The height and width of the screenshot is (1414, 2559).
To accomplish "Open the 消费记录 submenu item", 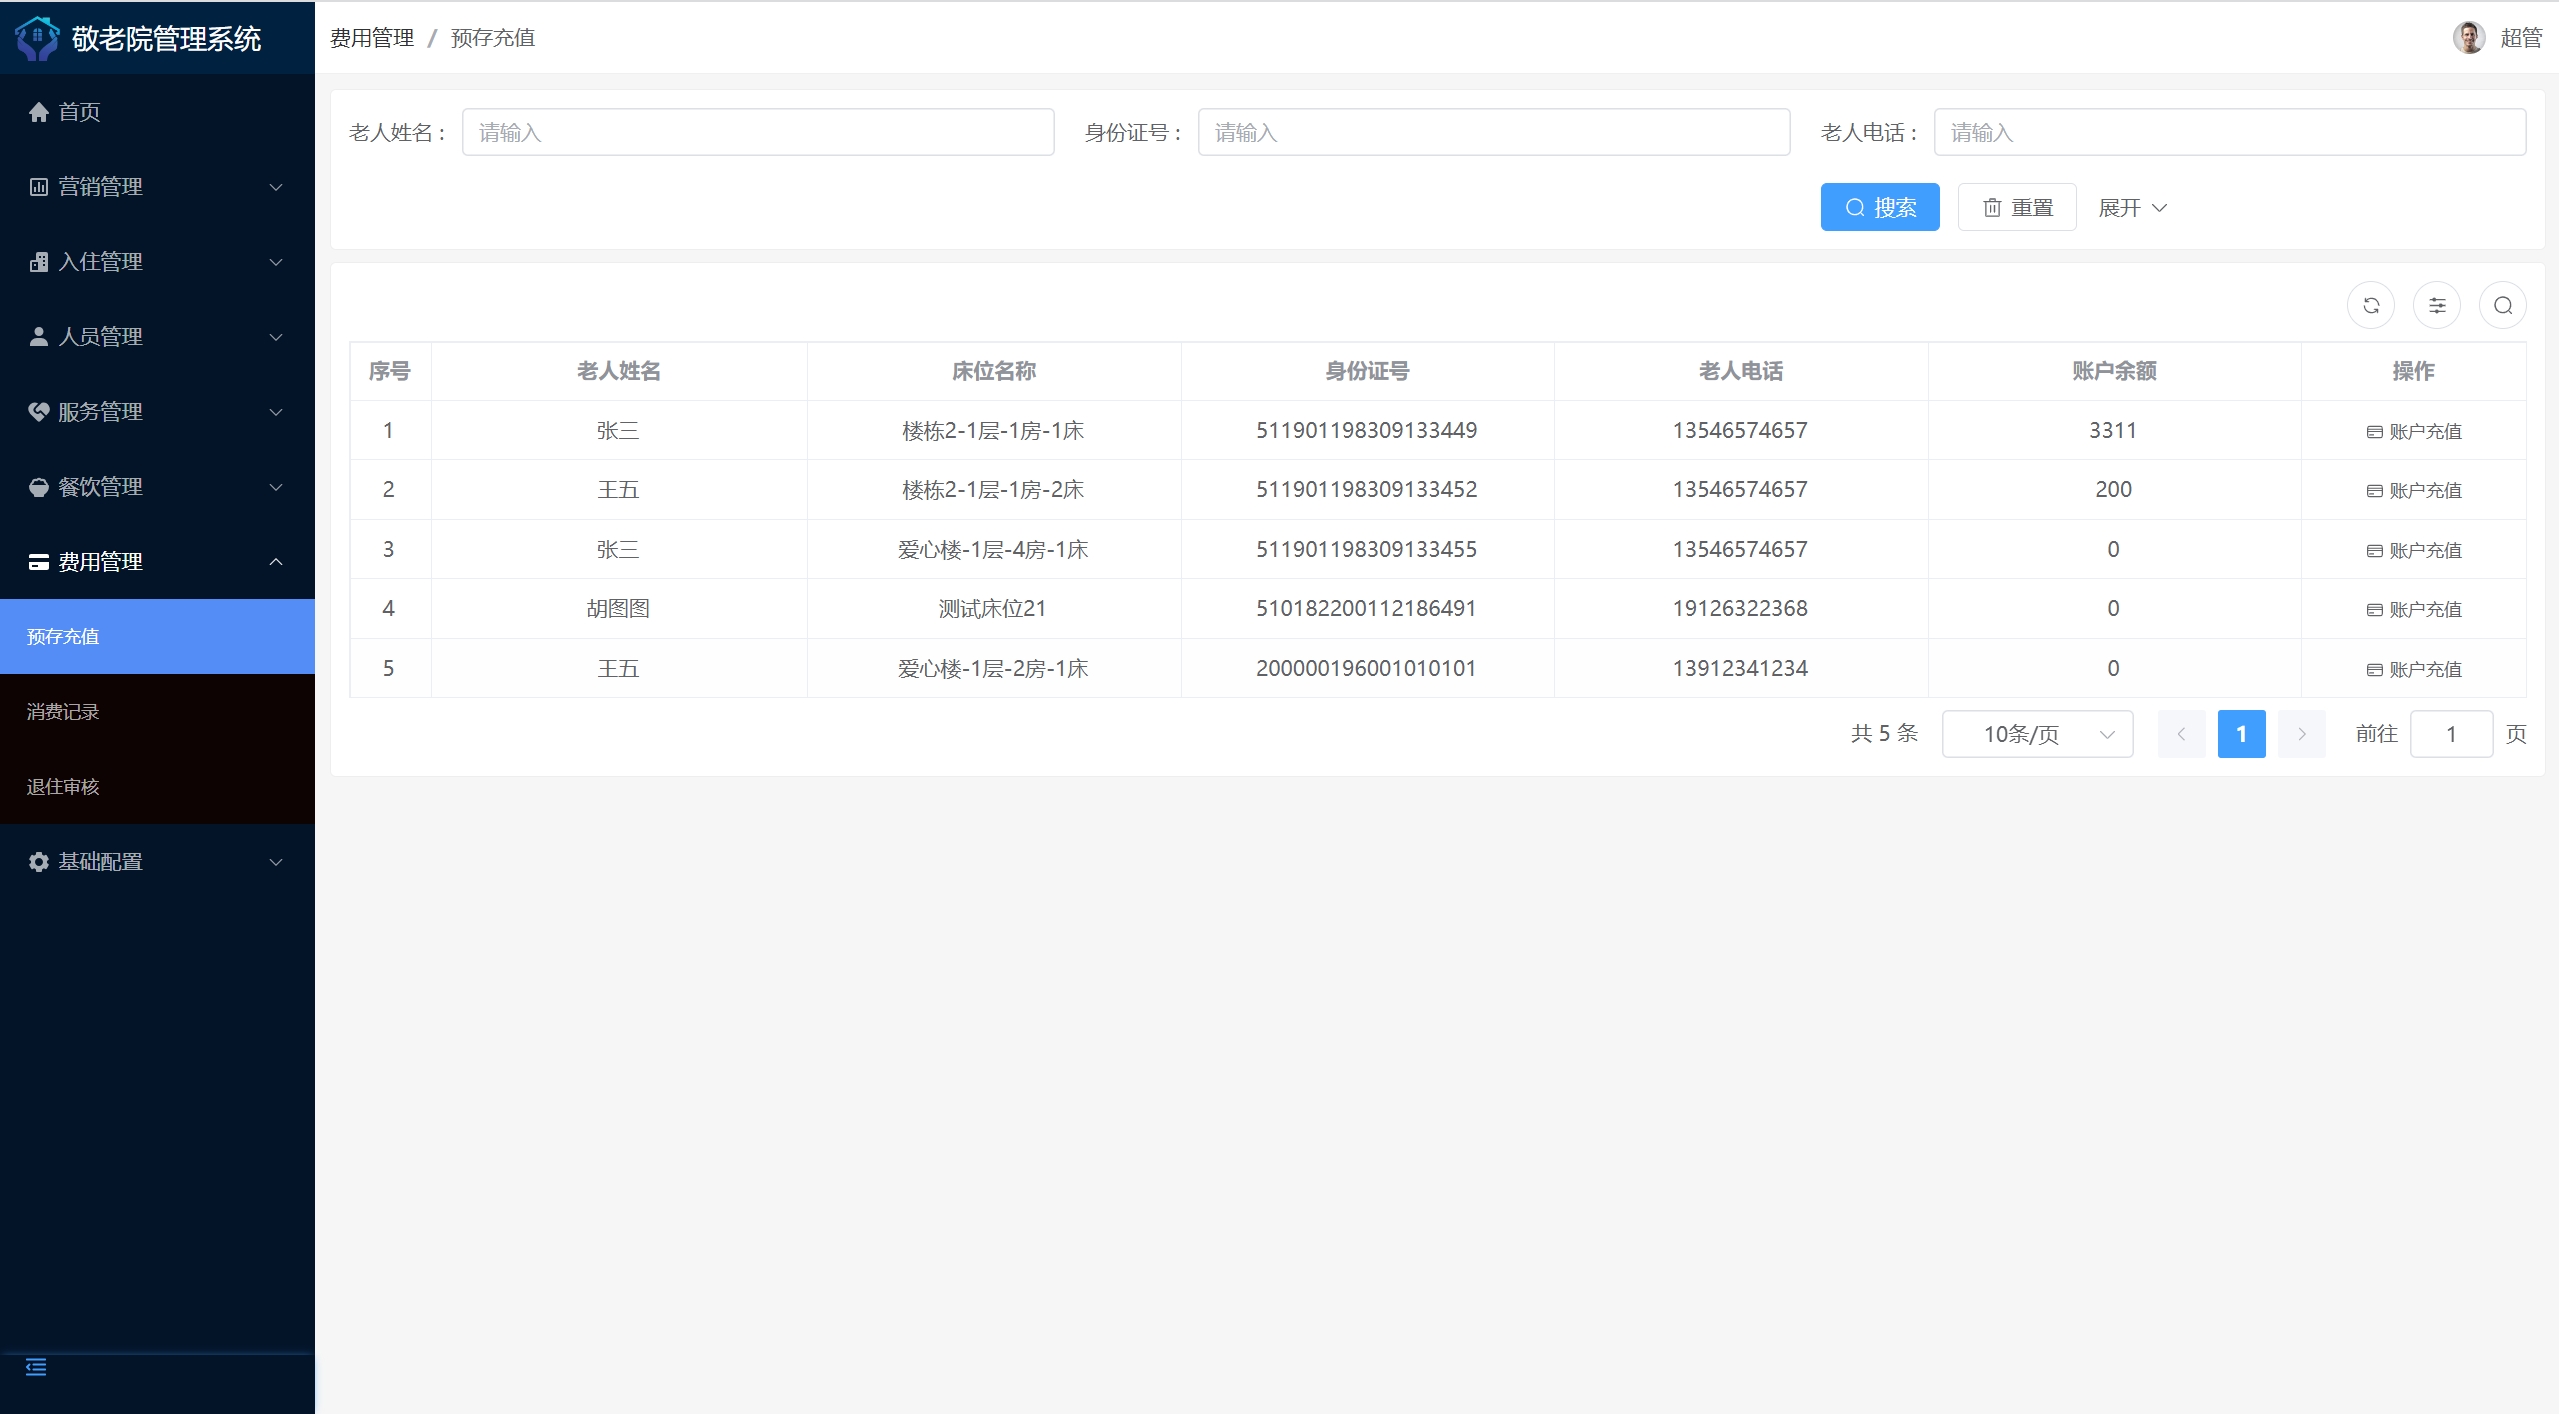I will point(157,712).
